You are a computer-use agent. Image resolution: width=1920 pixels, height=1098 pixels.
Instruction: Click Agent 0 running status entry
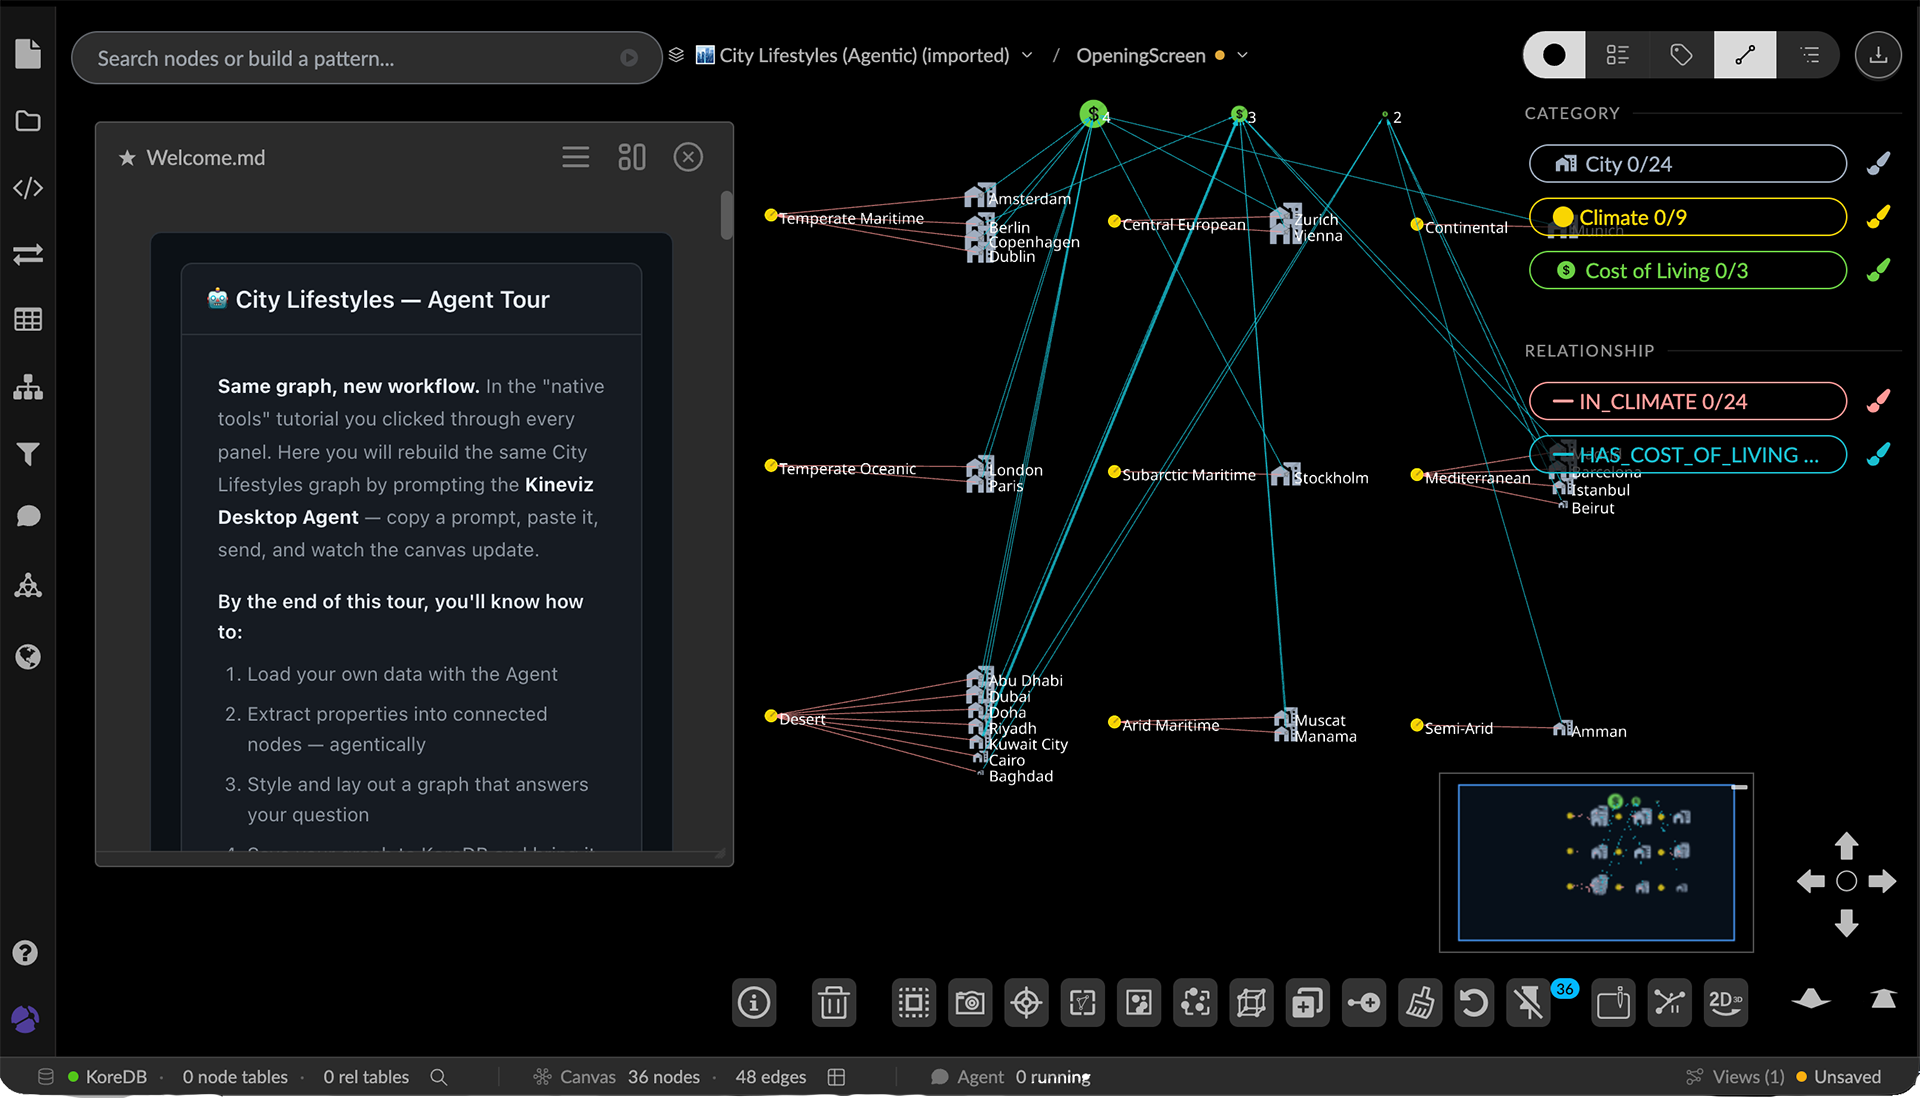click(x=1010, y=1077)
